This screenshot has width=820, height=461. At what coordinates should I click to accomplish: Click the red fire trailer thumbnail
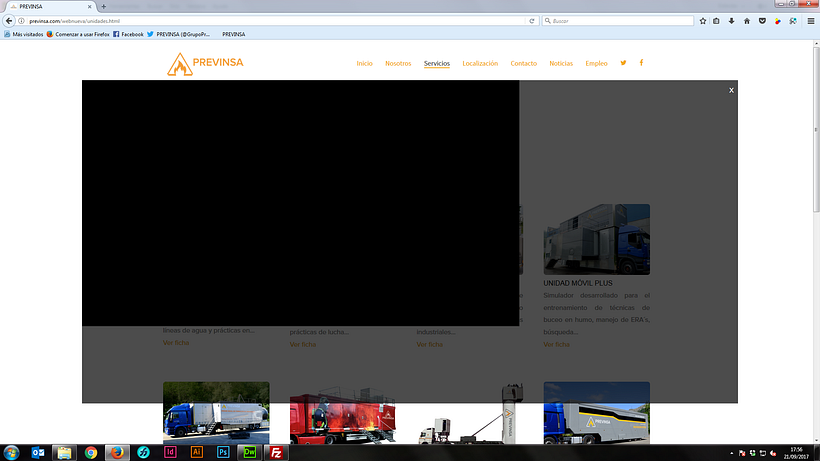343,416
